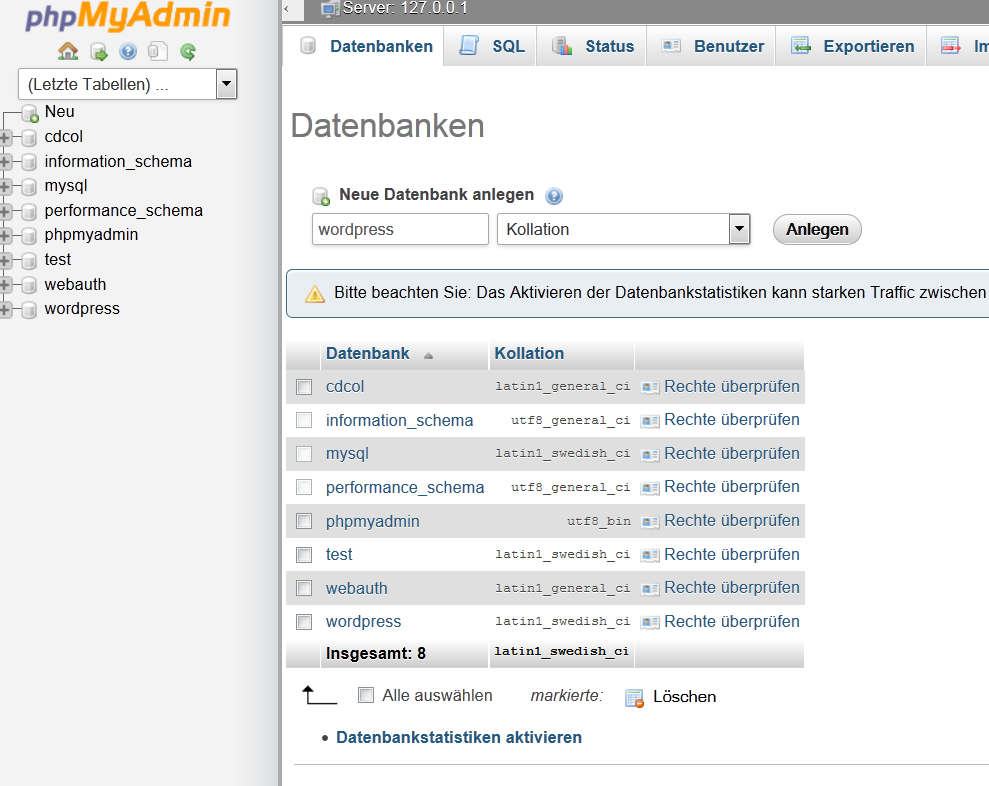Sort by Datenbank column header

click(x=367, y=353)
